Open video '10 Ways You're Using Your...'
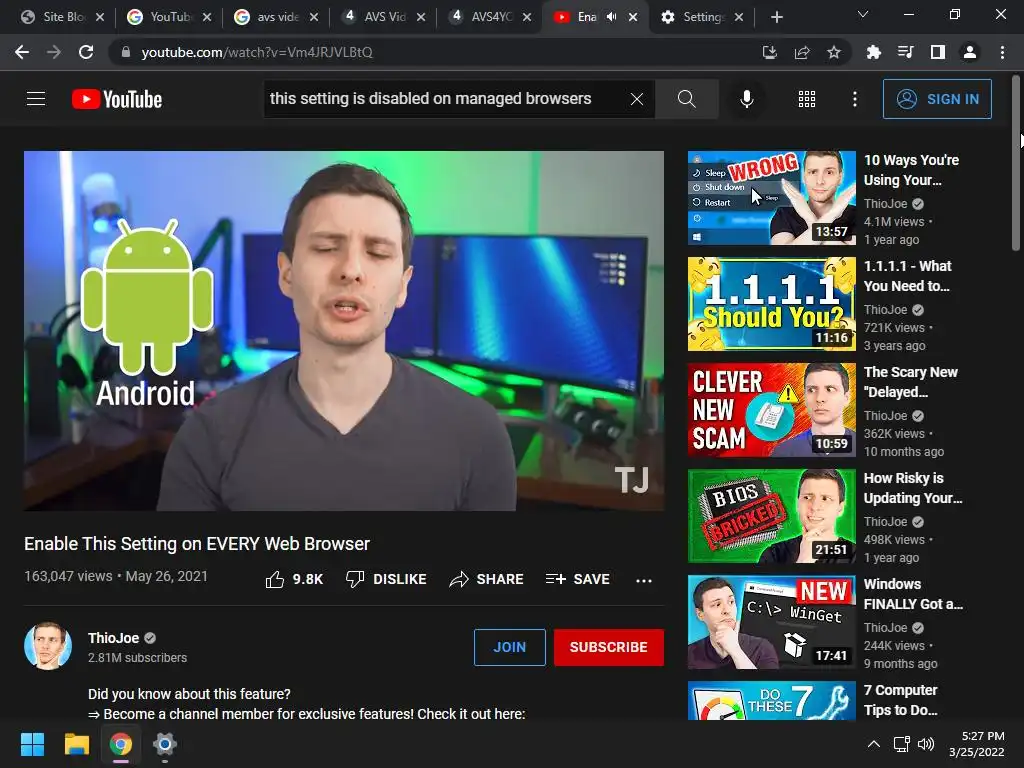The height and width of the screenshot is (768, 1024). point(912,170)
